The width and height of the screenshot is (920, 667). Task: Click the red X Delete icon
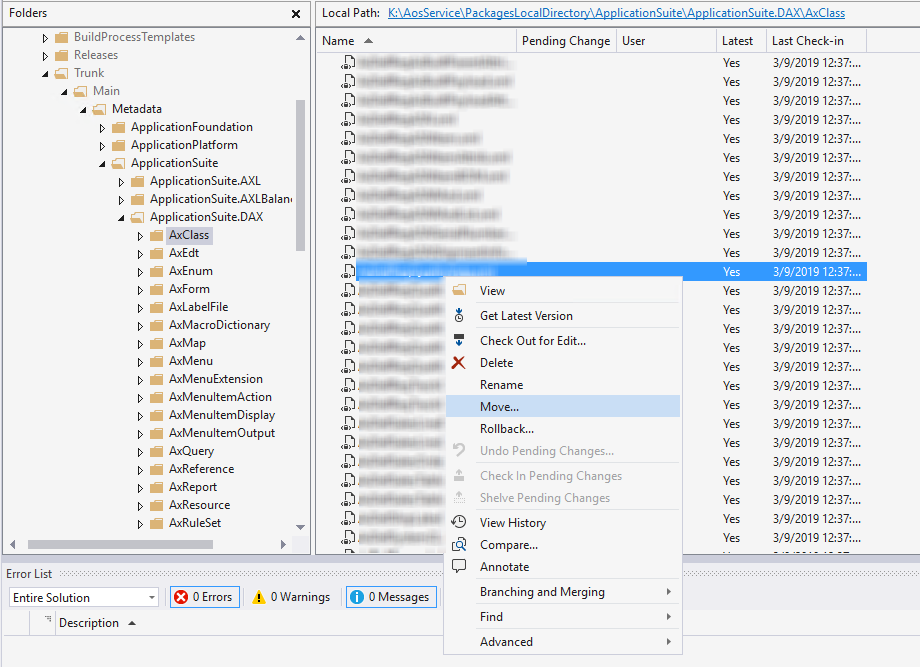(459, 363)
